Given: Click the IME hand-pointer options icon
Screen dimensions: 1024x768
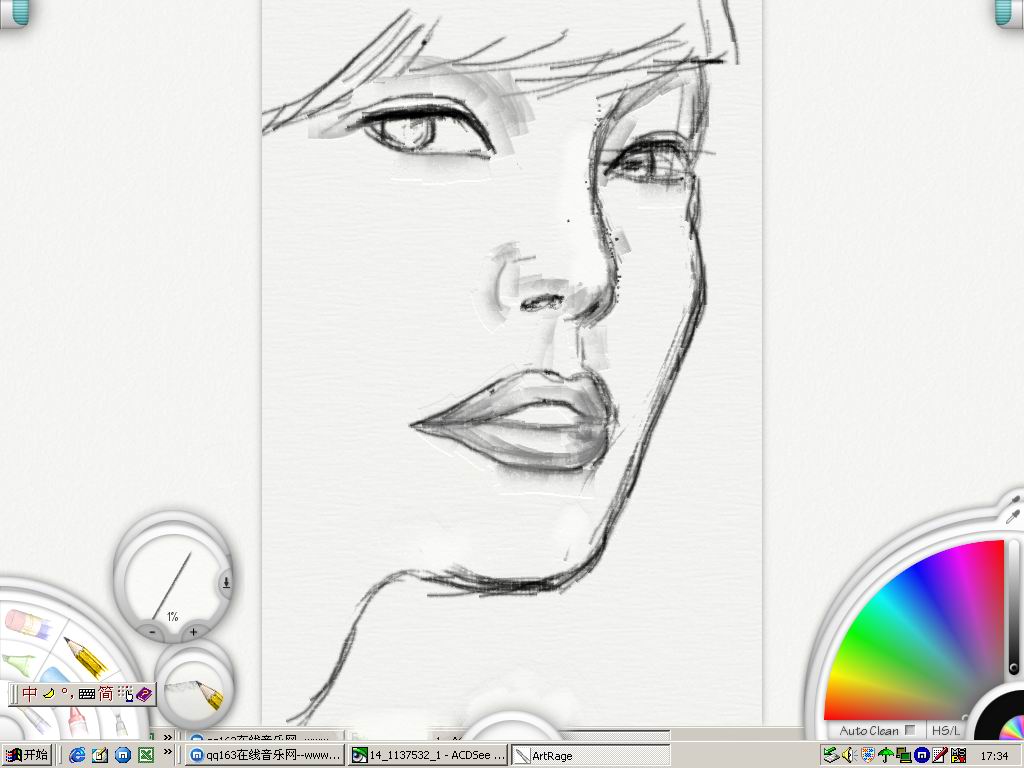Looking at the screenshot, I should point(125,694).
